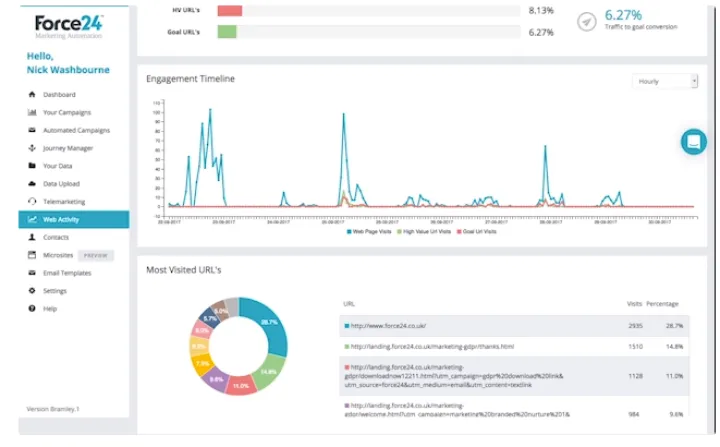Screen dimensions: 720x447
Task: Click the marketing-gdpr/thanks.html URL link
Action: click(431, 347)
